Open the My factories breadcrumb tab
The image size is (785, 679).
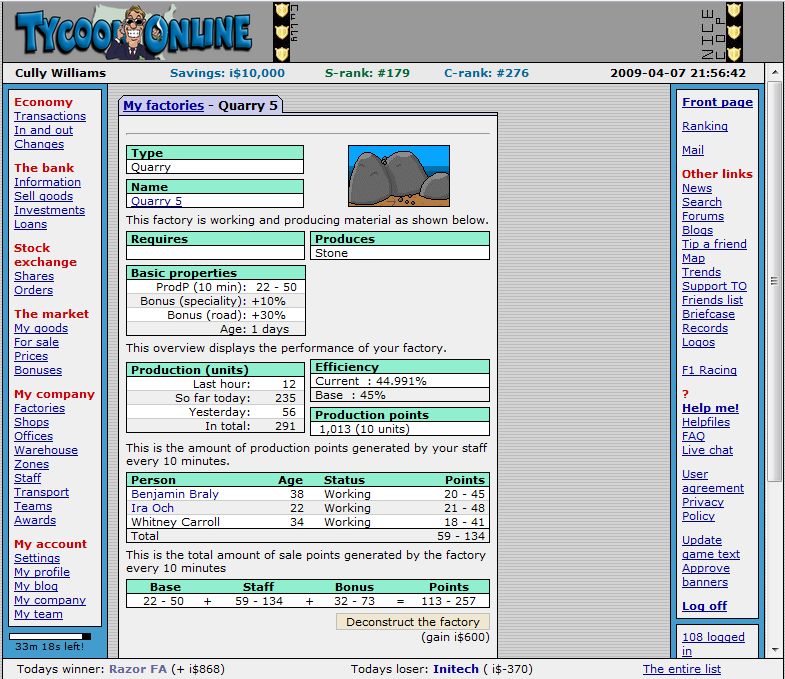pyautogui.click(x=163, y=105)
